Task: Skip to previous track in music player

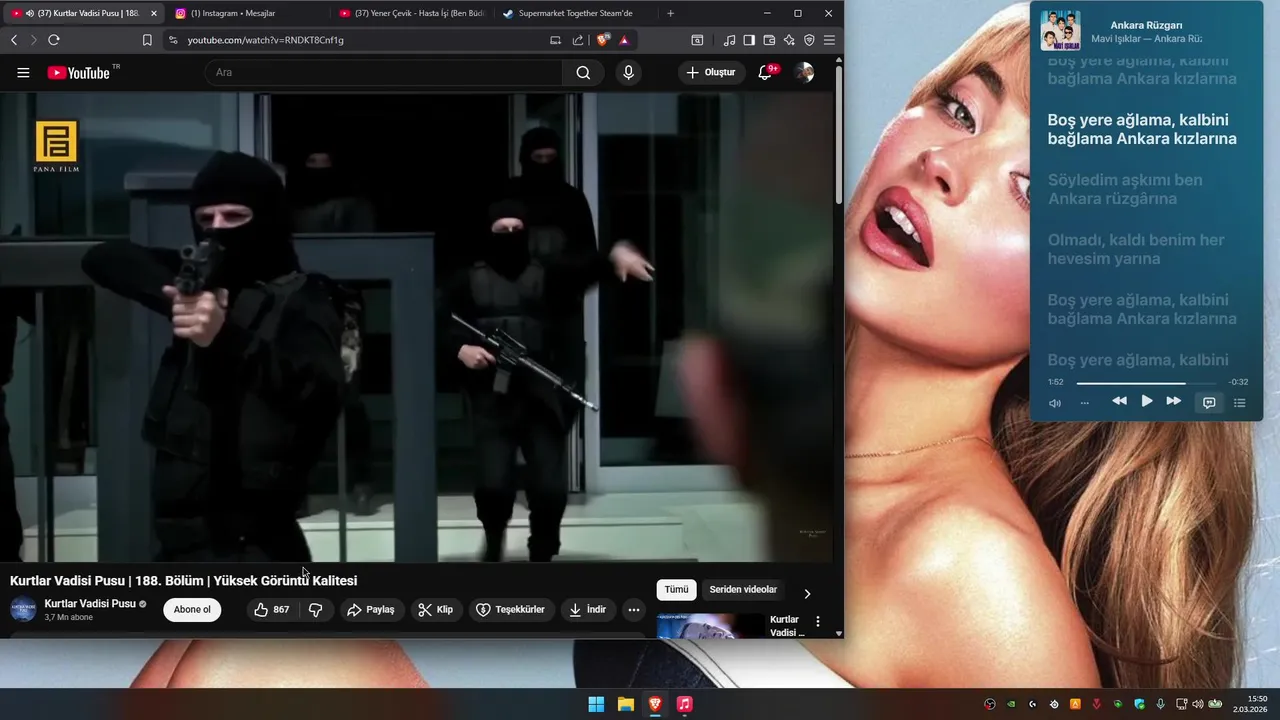Action: [x=1119, y=401]
